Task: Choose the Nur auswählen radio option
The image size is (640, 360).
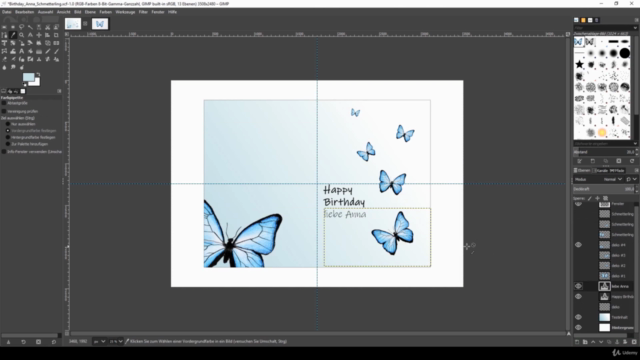Action: (8, 124)
